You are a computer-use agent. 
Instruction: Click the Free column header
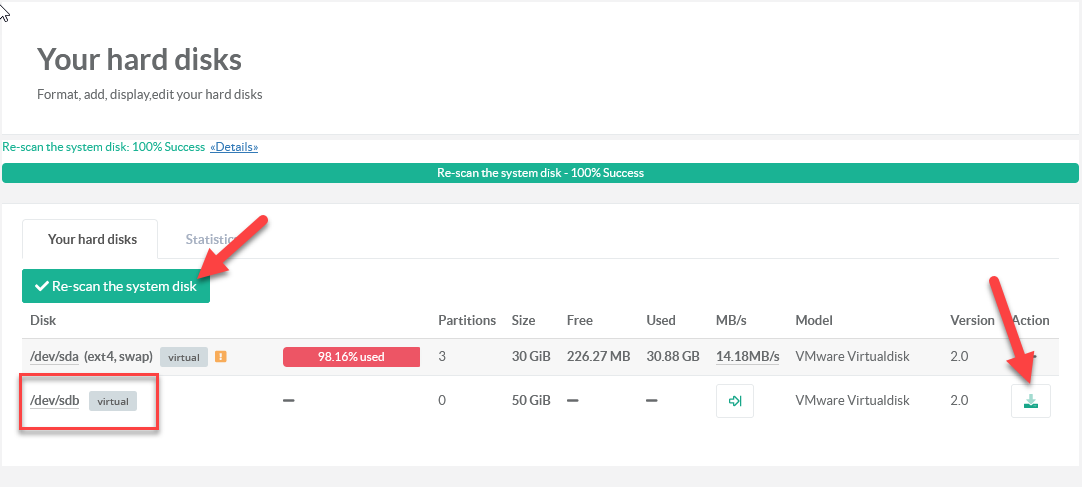[579, 320]
